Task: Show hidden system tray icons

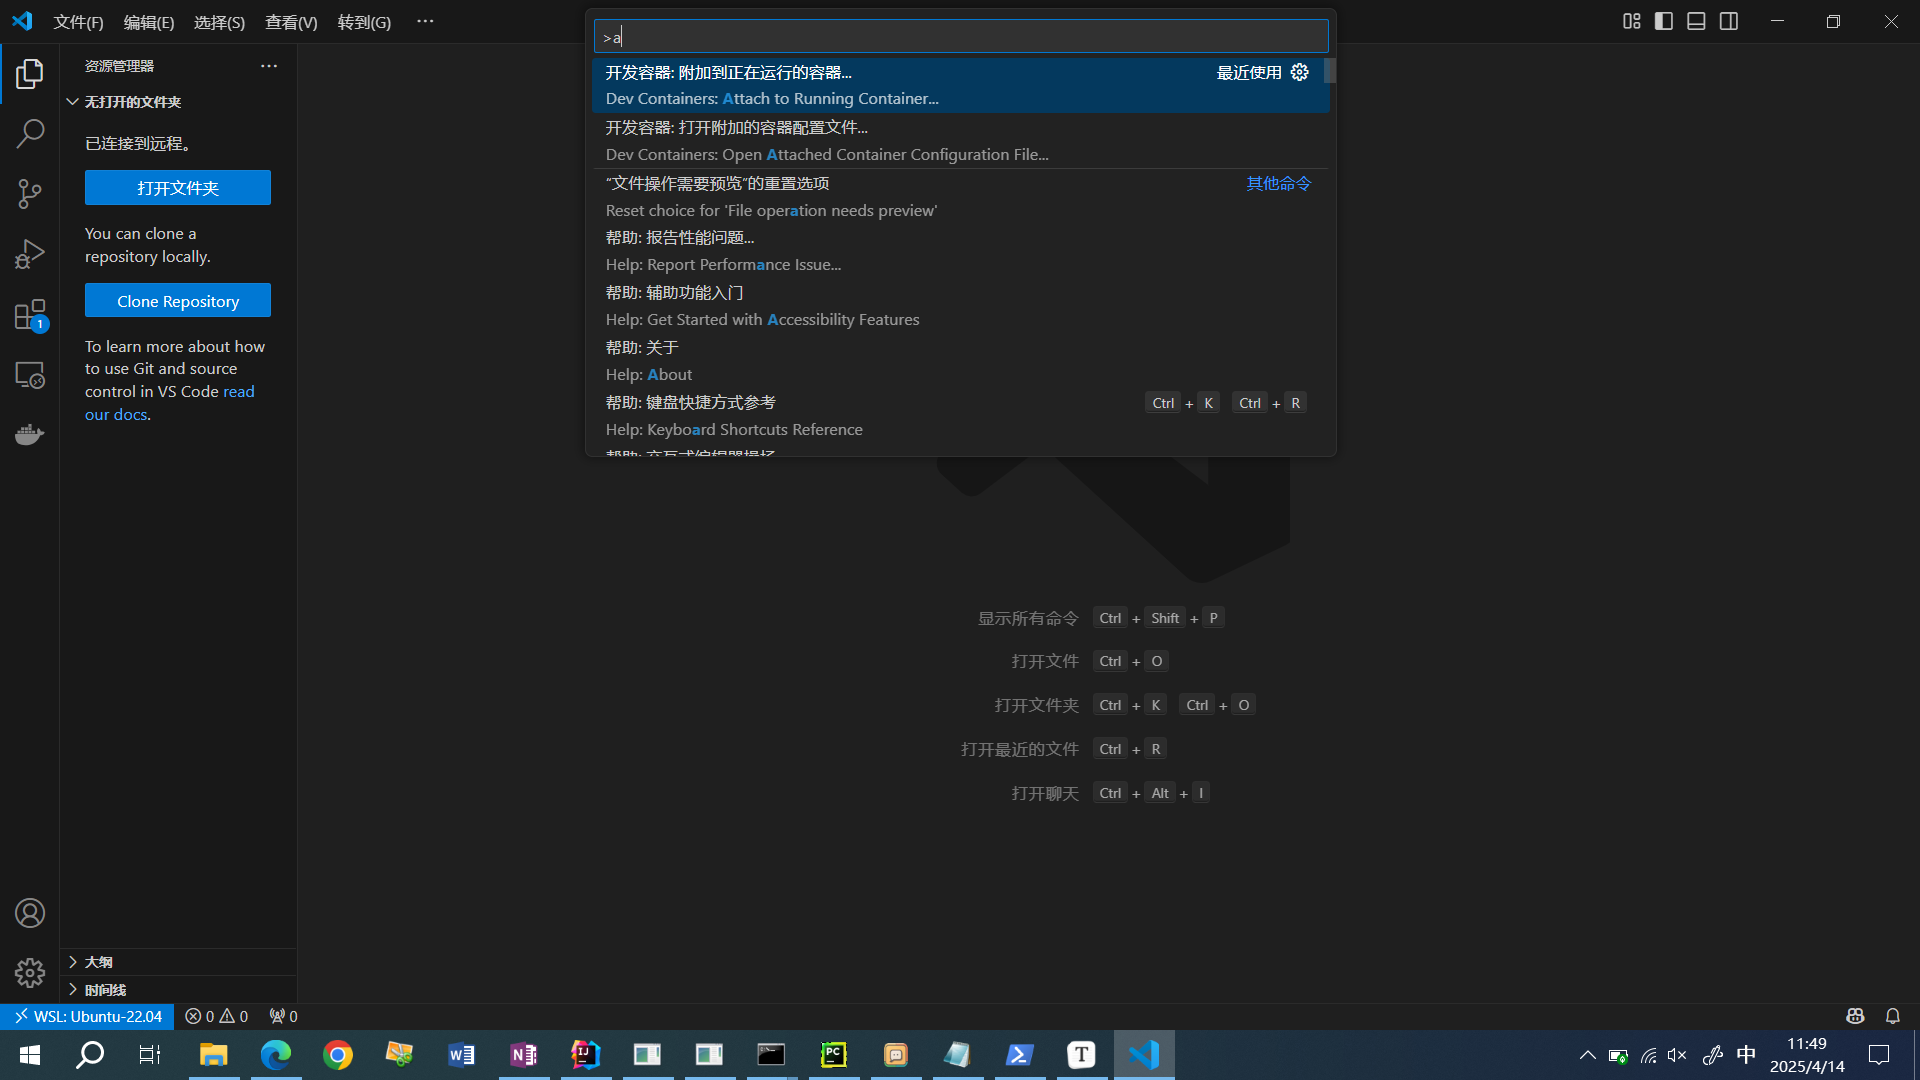Action: click(x=1587, y=1055)
